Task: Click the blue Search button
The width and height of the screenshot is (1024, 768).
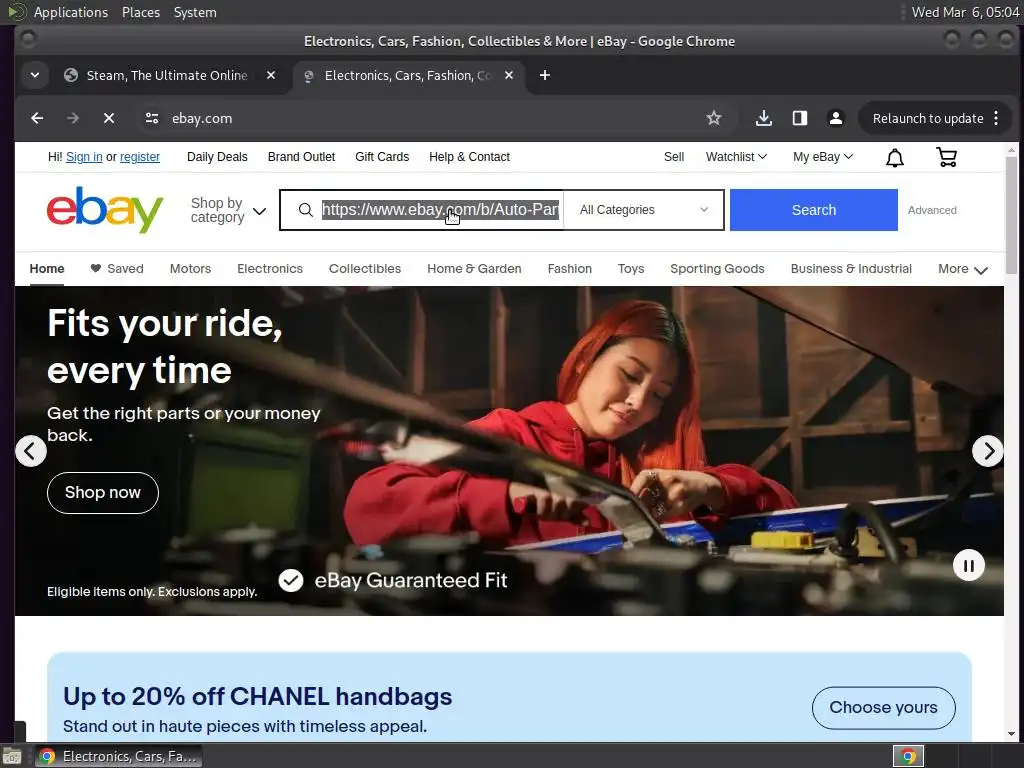Action: click(x=814, y=210)
